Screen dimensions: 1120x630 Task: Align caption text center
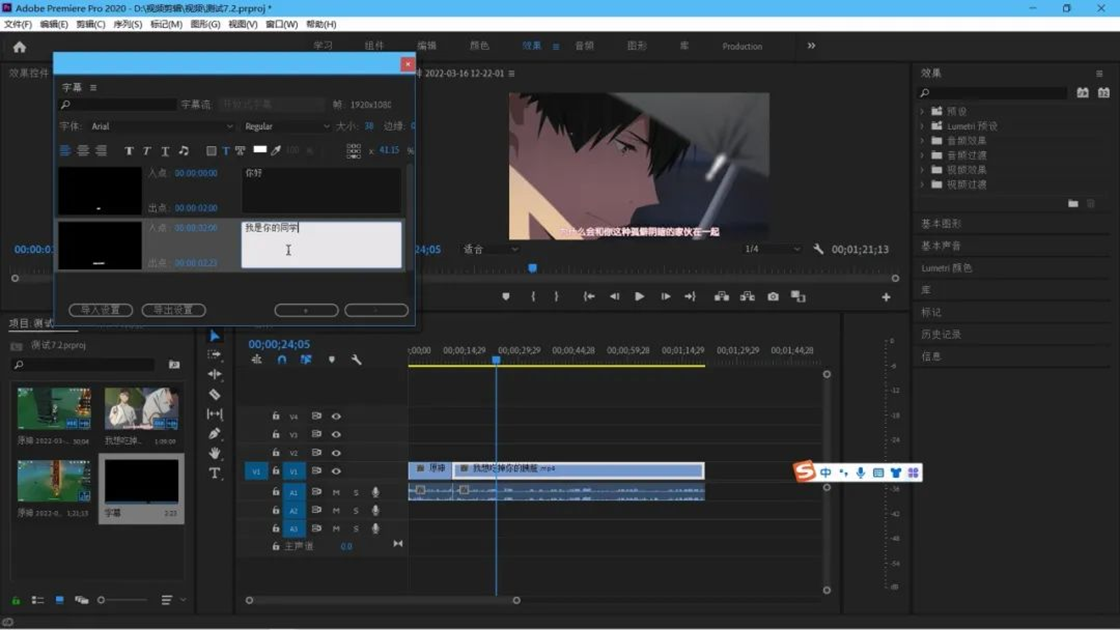[x=83, y=151]
